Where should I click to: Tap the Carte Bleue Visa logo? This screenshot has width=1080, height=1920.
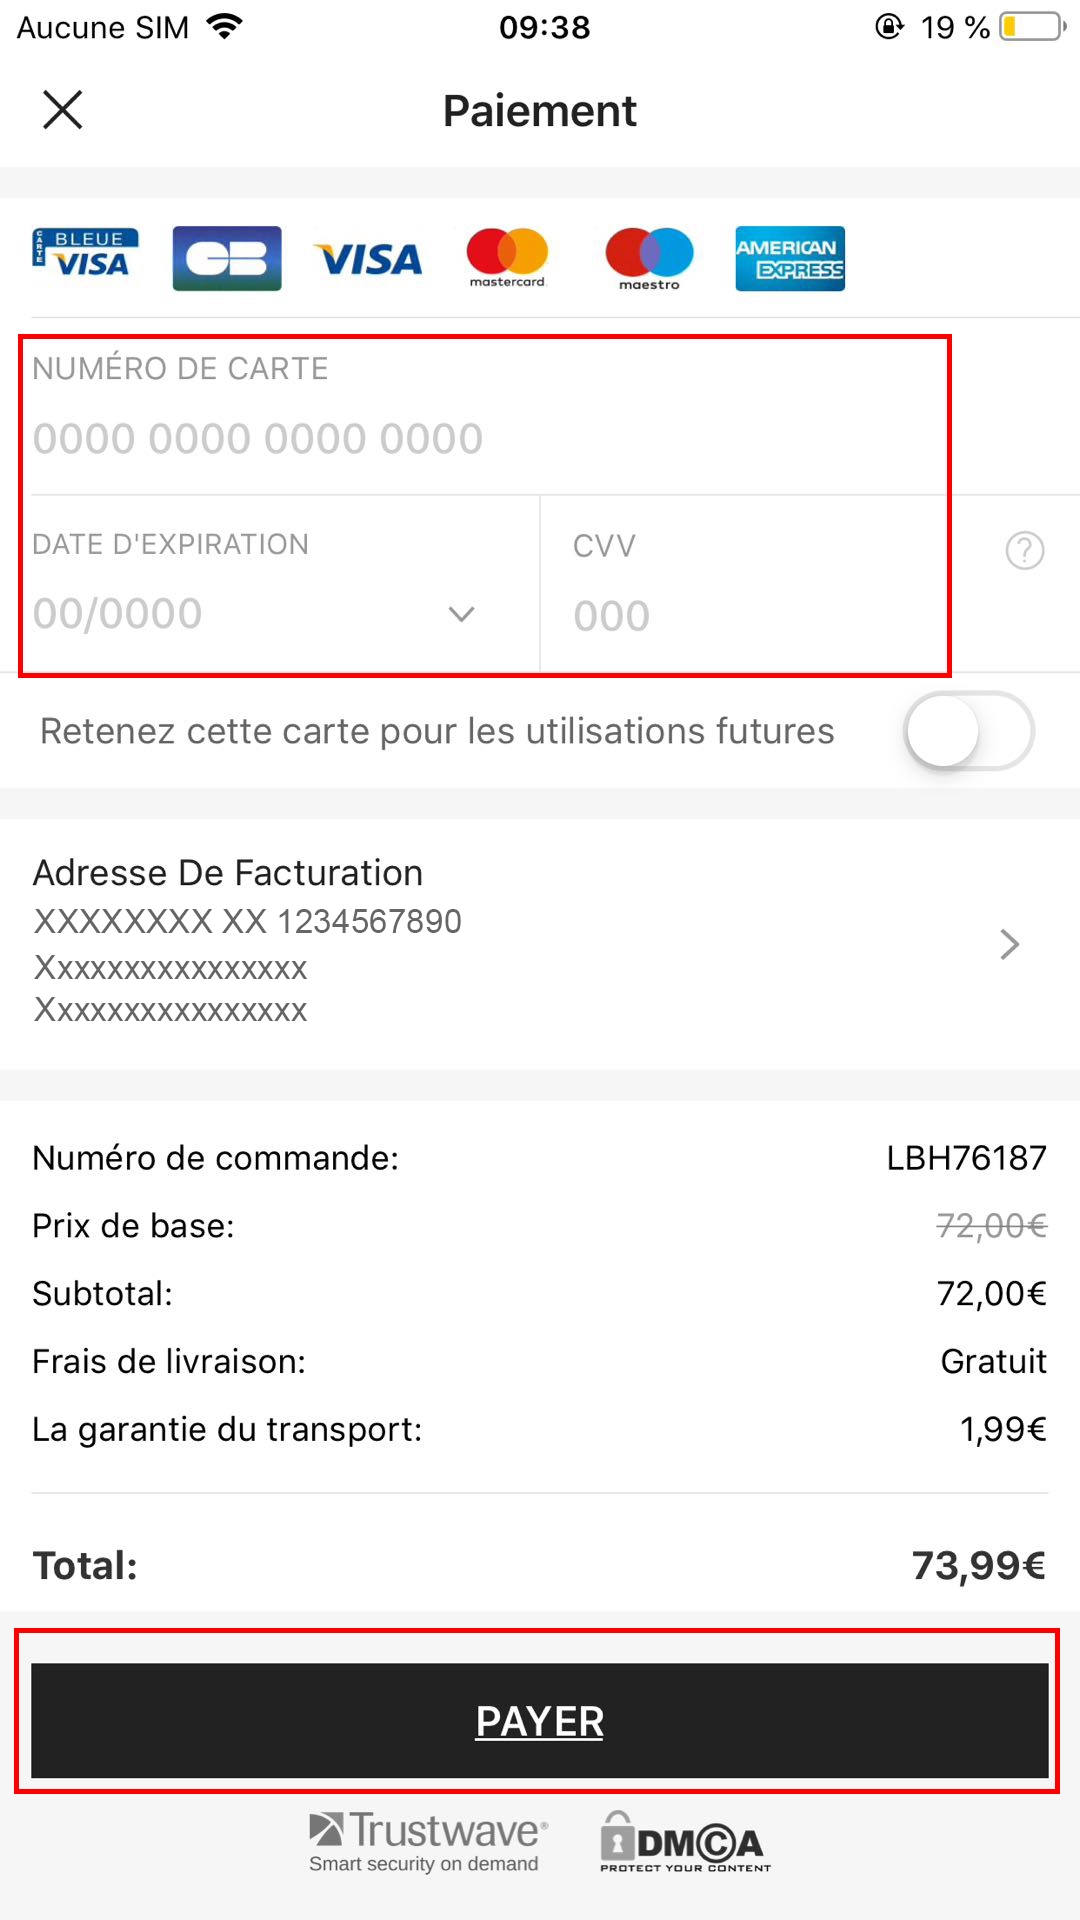[x=85, y=256]
